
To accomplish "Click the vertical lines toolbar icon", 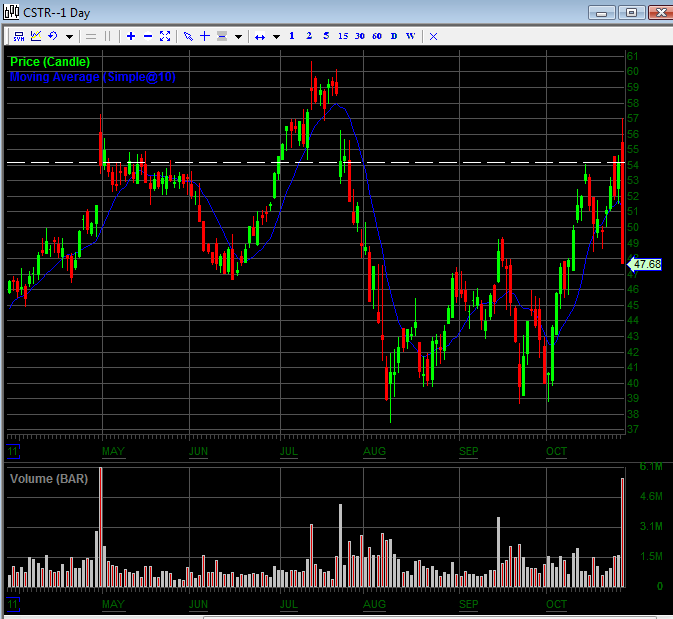I will [108, 36].
